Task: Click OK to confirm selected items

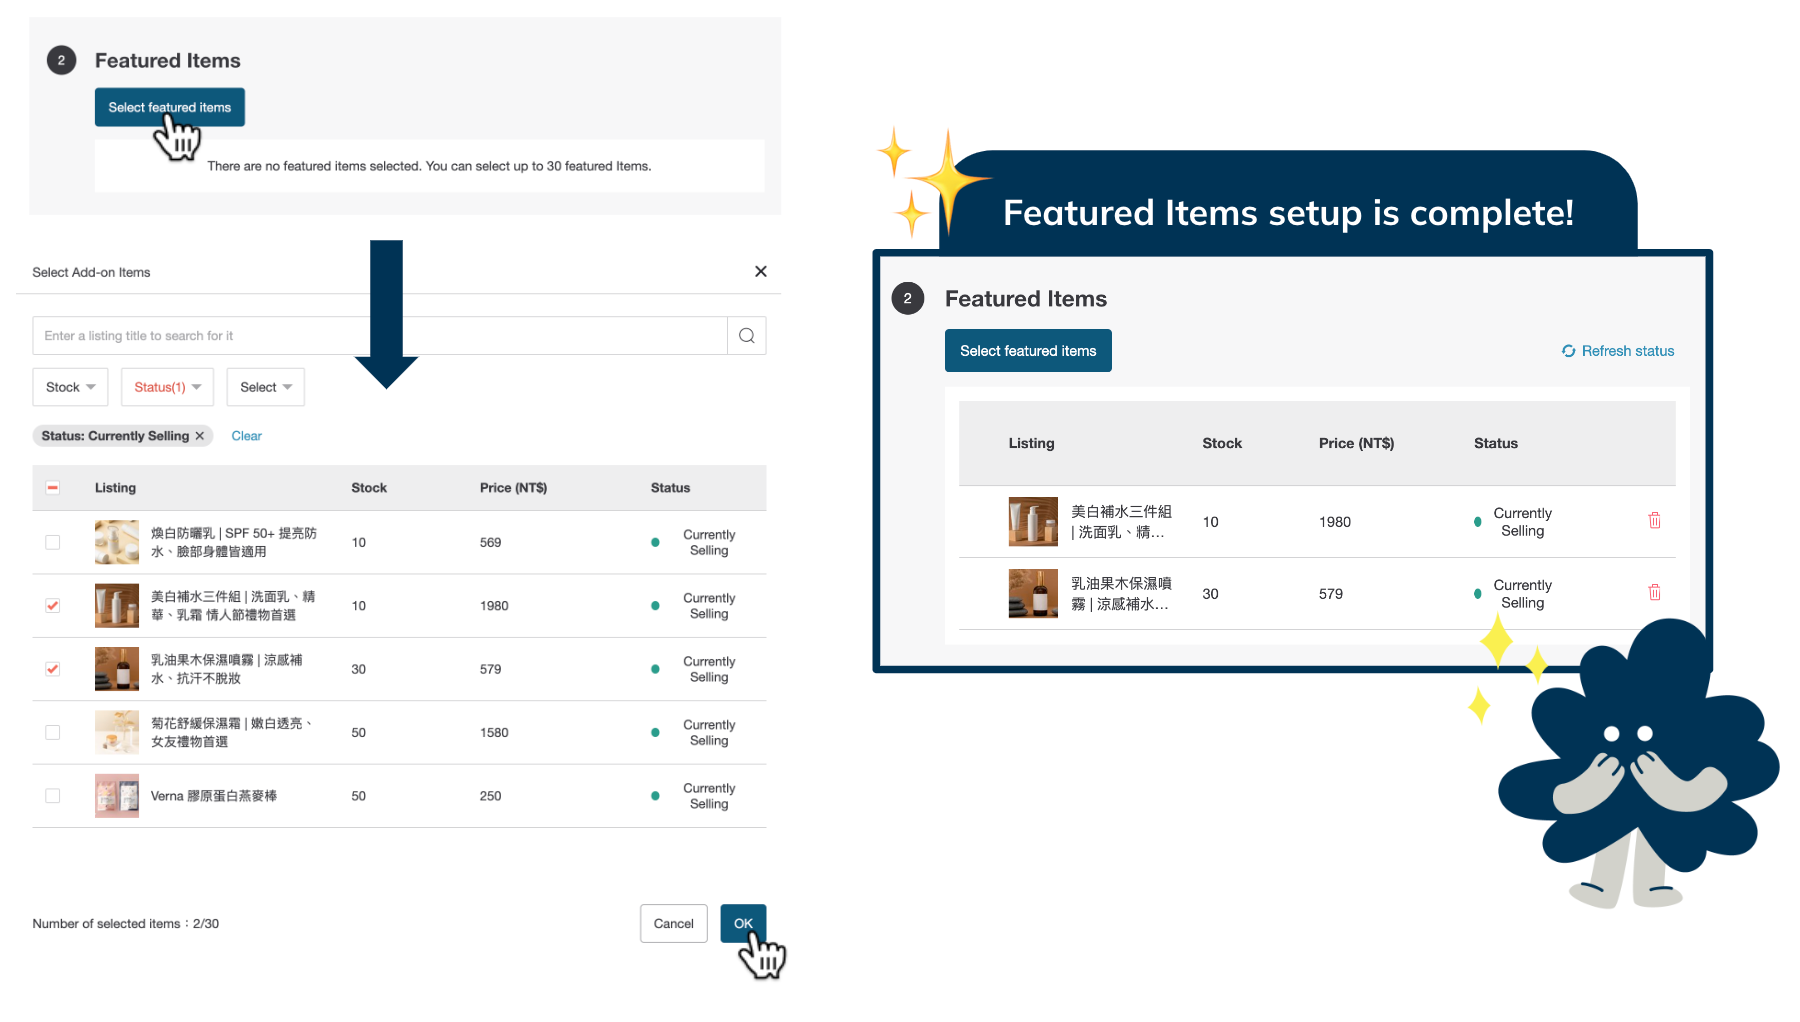Action: [743, 923]
